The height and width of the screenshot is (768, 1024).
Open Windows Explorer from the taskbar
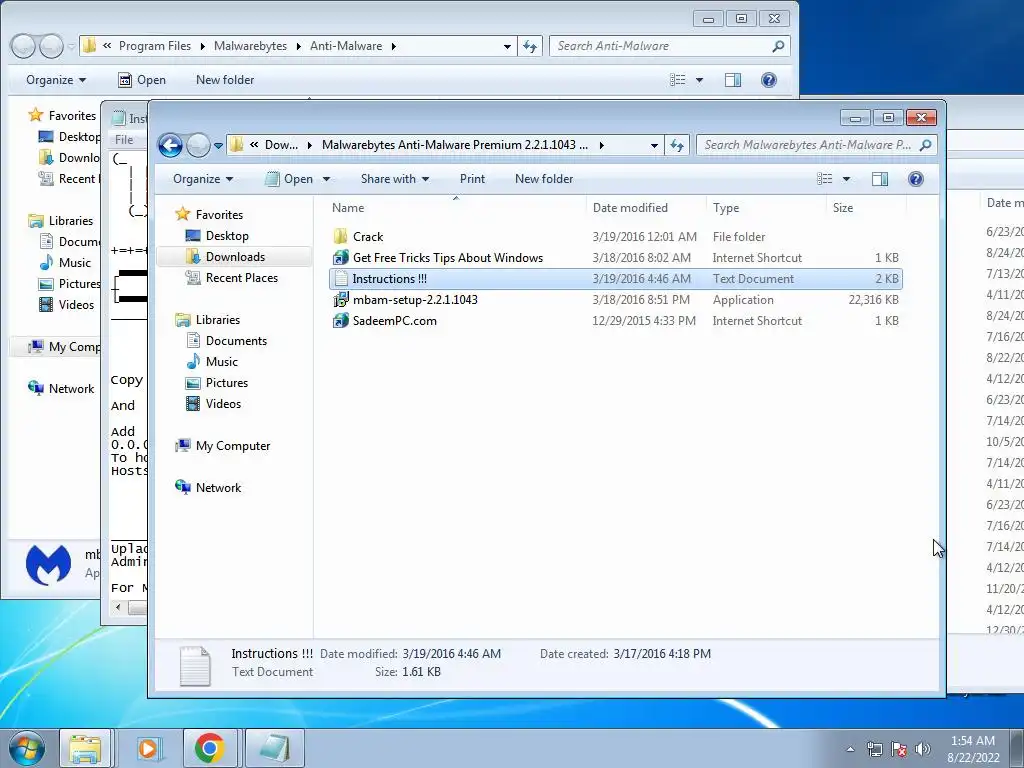pos(86,748)
